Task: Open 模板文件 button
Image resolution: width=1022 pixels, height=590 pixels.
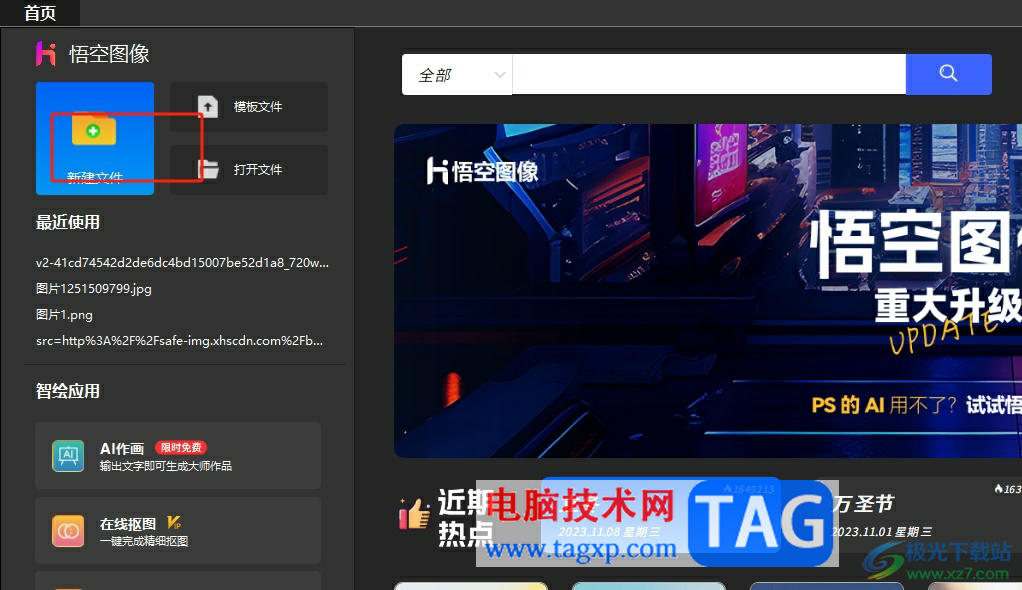Action: coord(249,107)
